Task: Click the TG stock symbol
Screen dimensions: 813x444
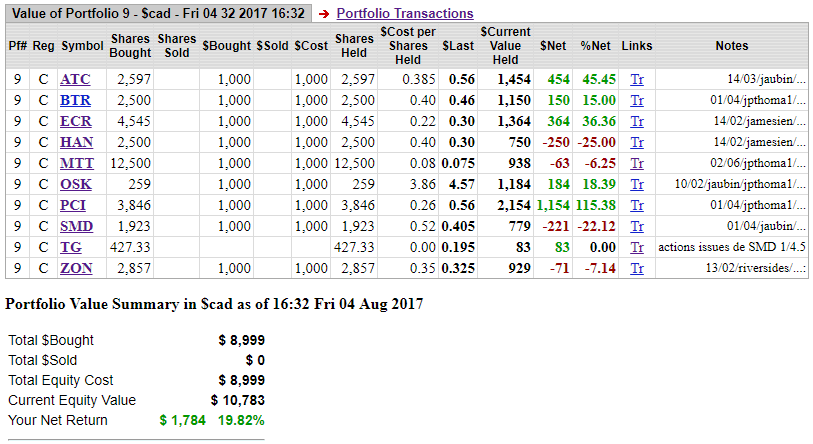Action: 71,247
